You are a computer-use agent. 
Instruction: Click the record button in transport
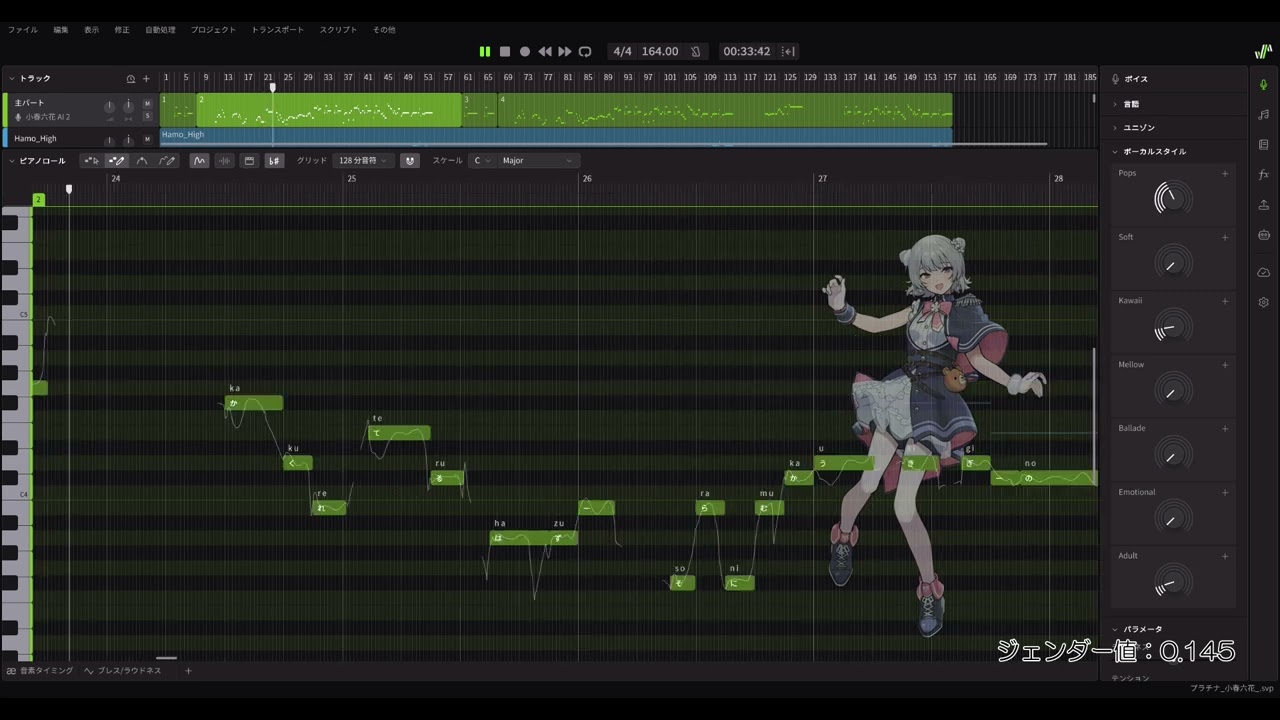coord(525,51)
